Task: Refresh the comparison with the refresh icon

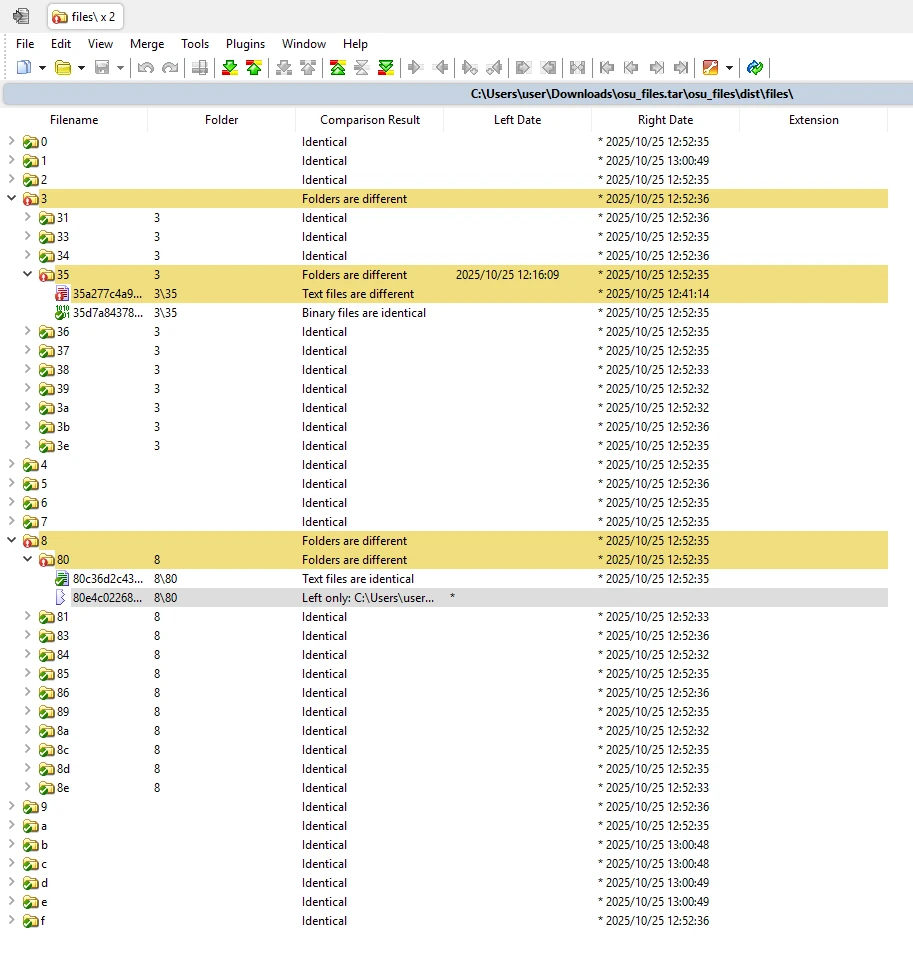Action: (755, 68)
